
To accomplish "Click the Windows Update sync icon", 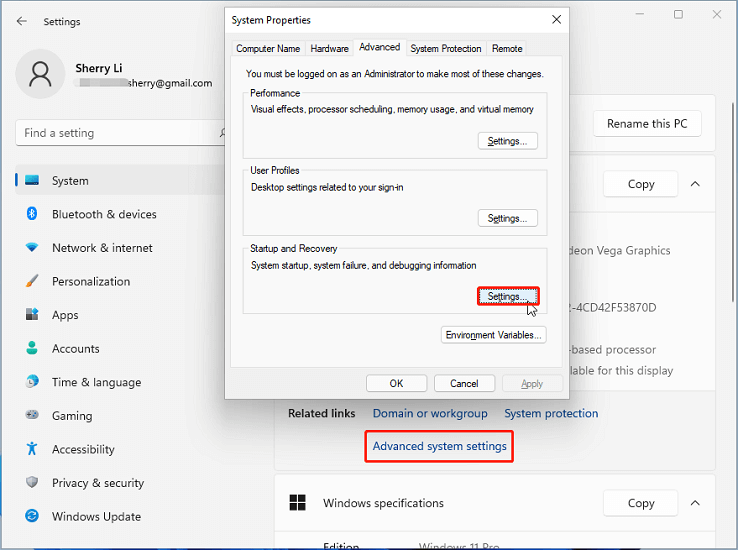I will point(32,516).
